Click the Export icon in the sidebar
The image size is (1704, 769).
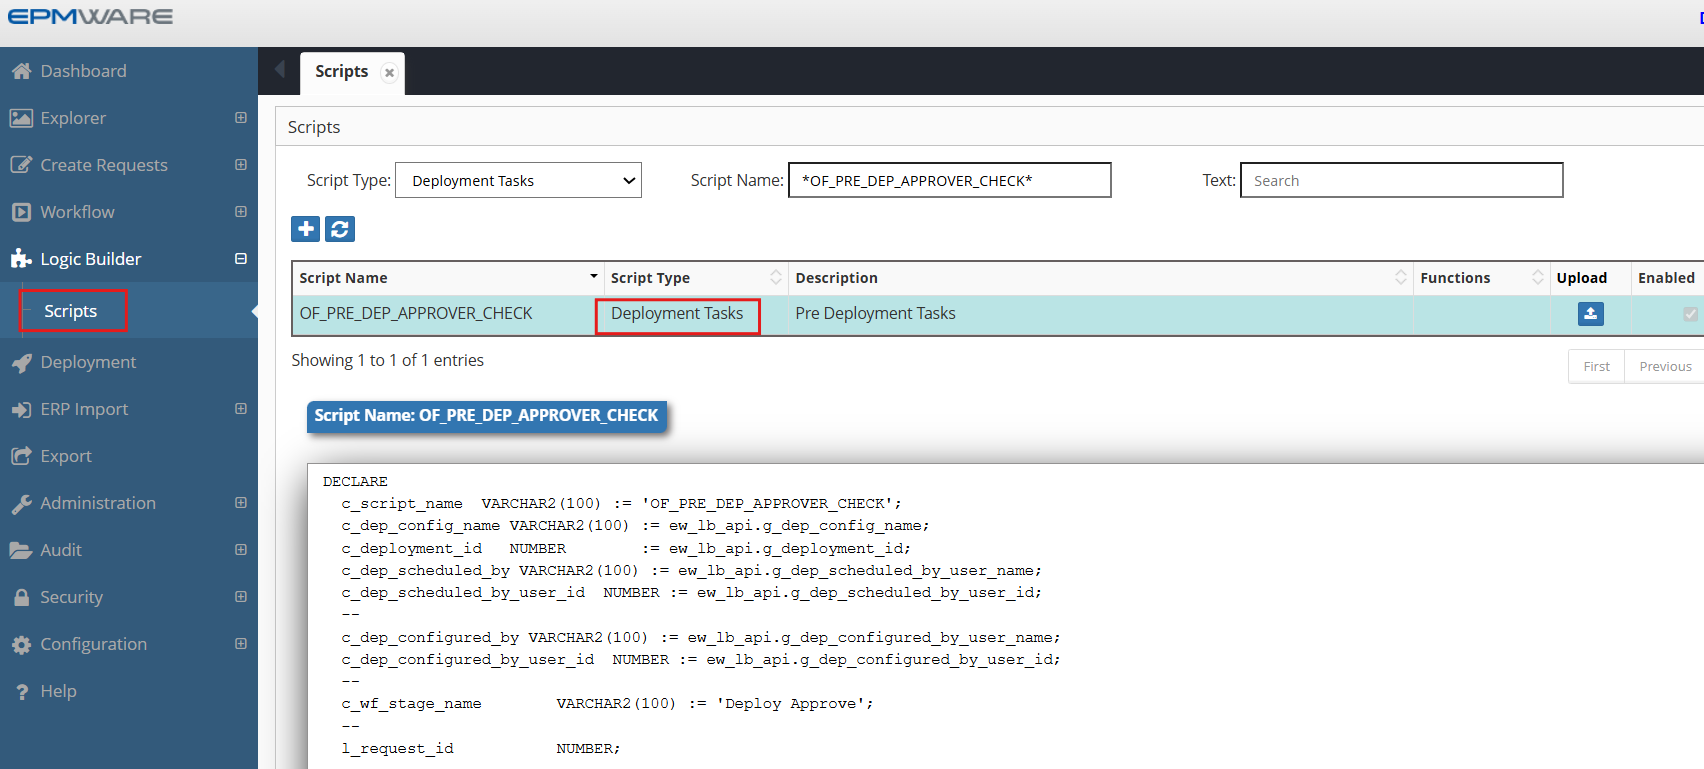(21, 456)
